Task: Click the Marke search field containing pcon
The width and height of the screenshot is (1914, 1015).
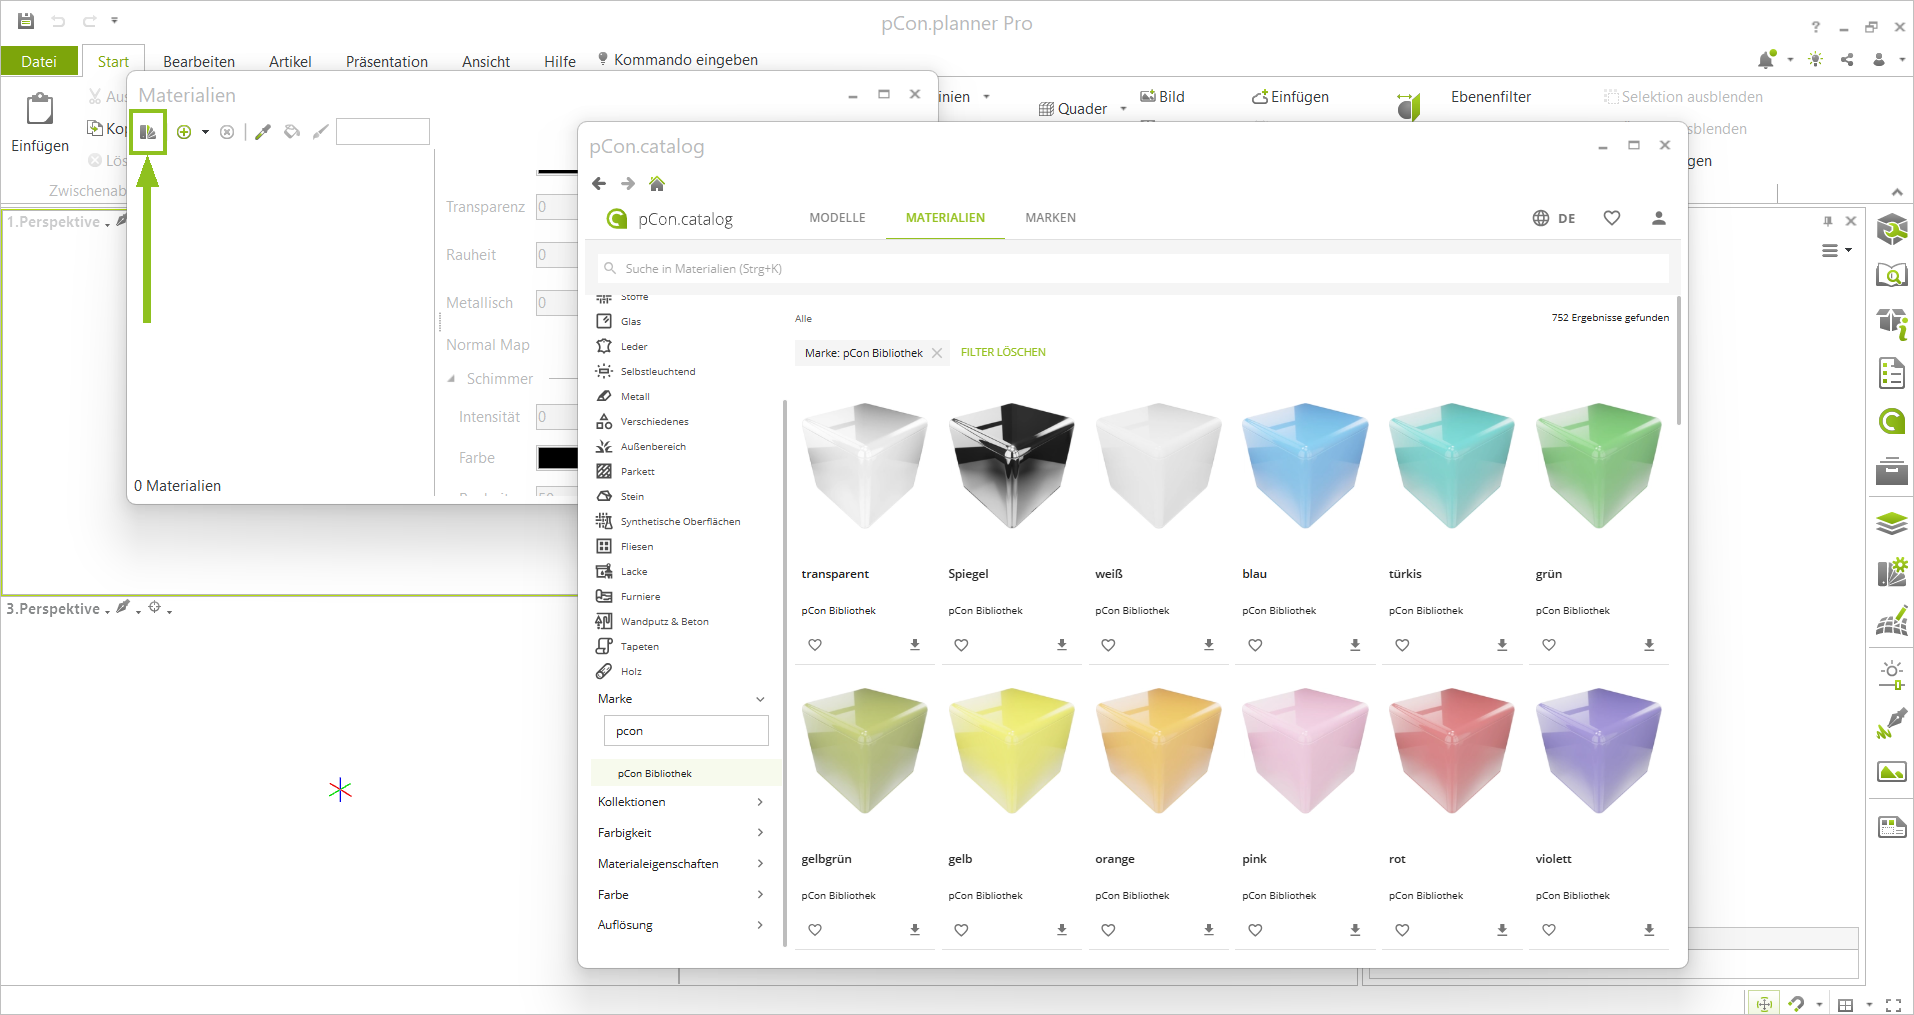Action: point(686,731)
